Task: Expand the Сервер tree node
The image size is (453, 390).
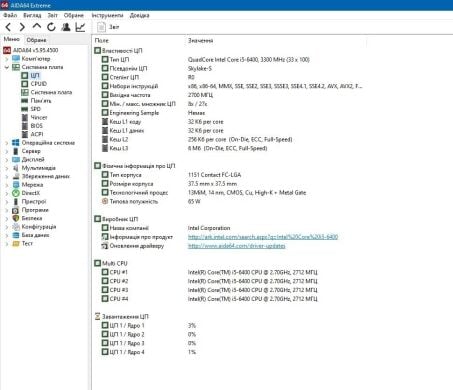Action: point(7,151)
